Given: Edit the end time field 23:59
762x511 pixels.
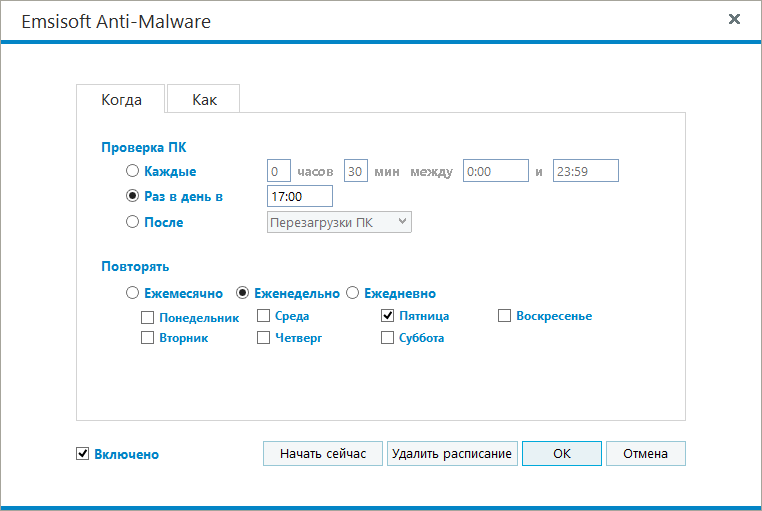Looking at the screenshot, I should coord(586,171).
